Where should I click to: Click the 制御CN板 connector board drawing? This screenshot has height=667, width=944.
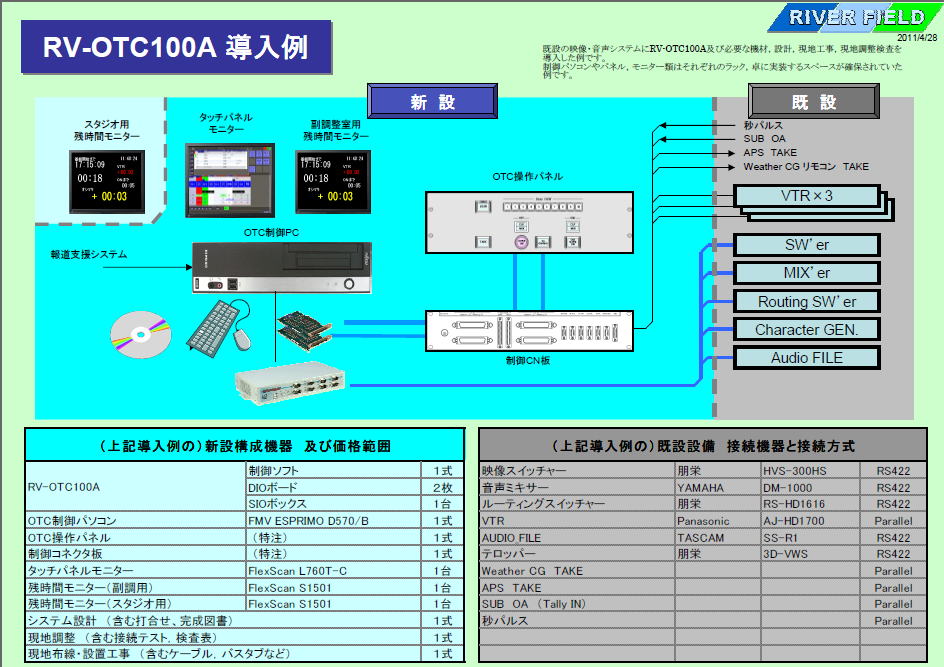coord(529,330)
